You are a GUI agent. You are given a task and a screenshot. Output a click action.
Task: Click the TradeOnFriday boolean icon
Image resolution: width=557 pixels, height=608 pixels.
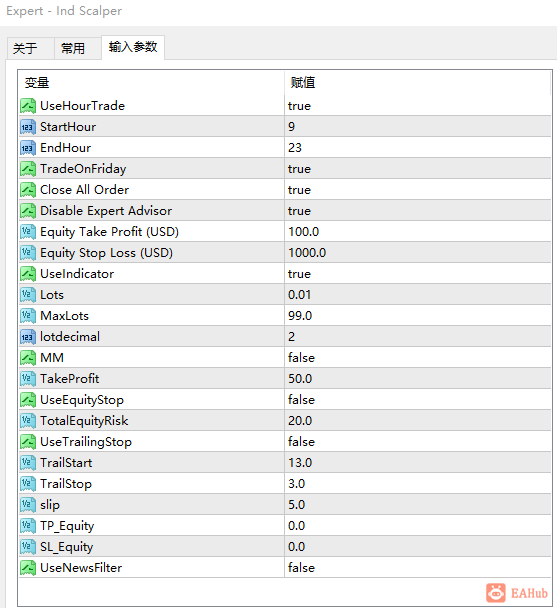28,169
